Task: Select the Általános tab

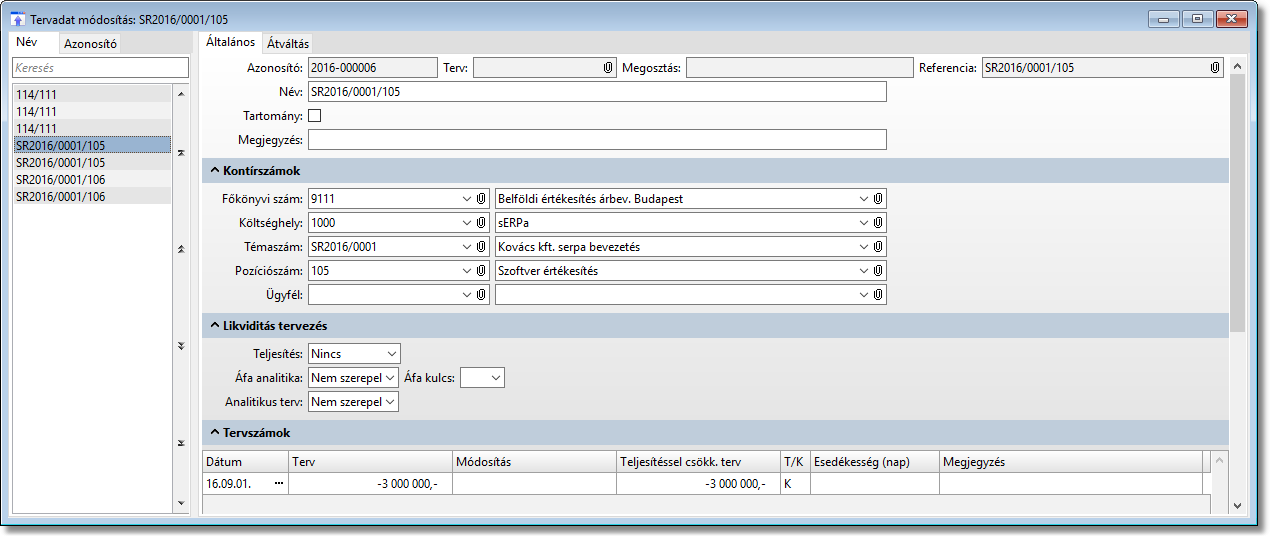Action: point(230,42)
